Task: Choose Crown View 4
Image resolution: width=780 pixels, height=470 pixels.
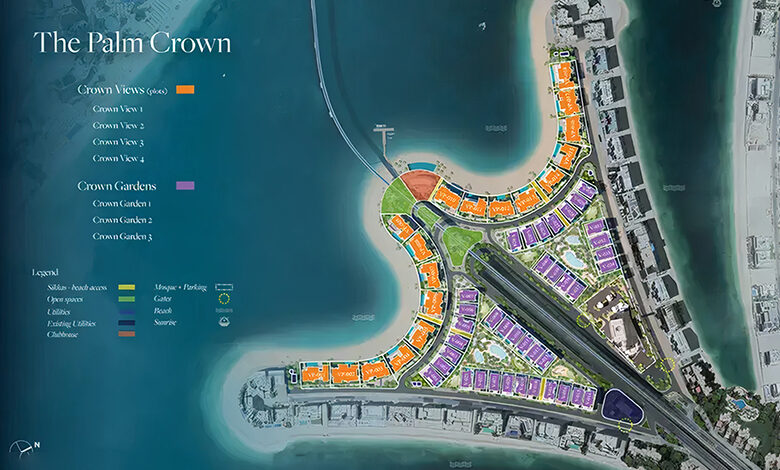Action: coord(118,158)
